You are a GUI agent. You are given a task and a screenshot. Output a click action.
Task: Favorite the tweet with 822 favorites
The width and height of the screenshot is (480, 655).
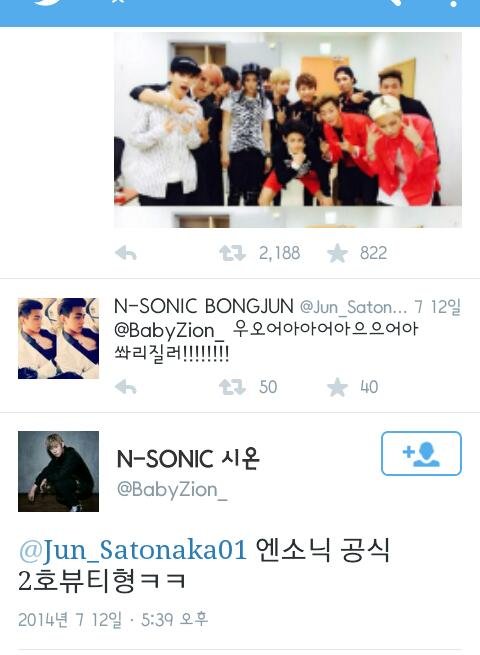337,253
